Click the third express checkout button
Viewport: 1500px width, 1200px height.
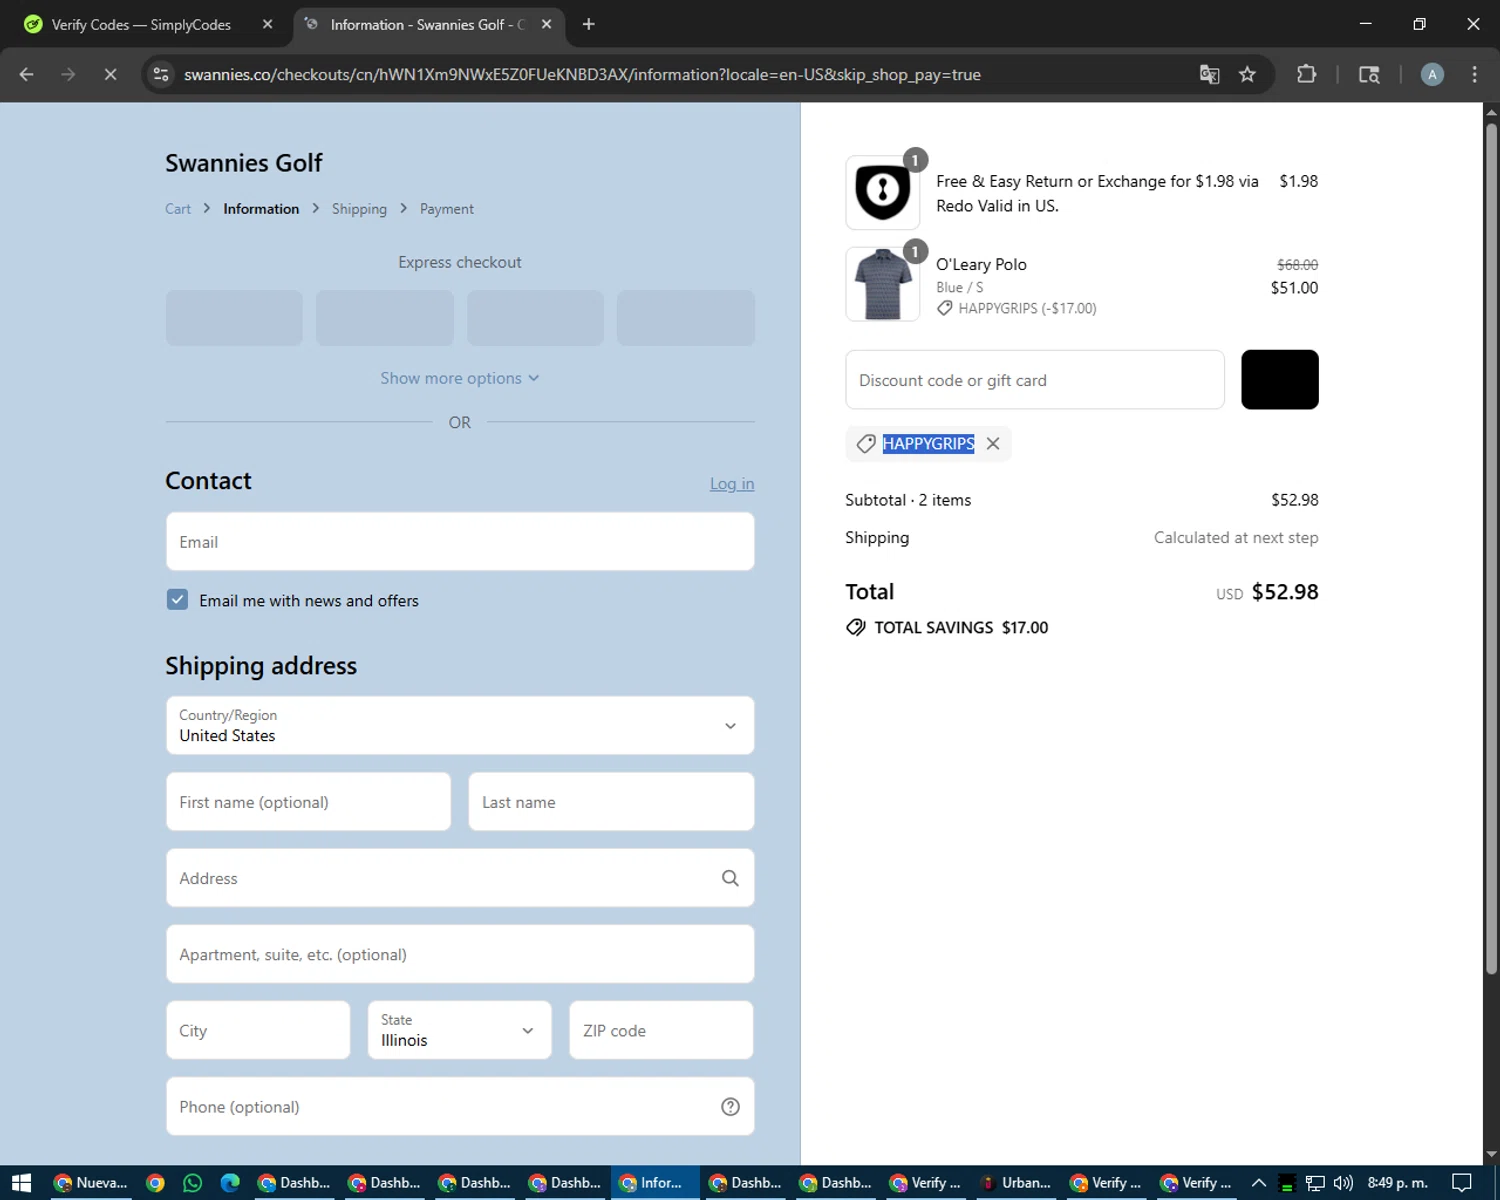[535, 318]
